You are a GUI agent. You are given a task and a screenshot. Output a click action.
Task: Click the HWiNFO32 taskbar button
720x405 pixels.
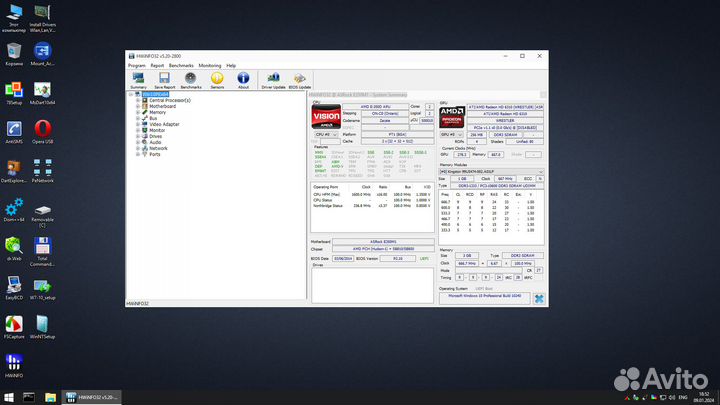click(91, 397)
